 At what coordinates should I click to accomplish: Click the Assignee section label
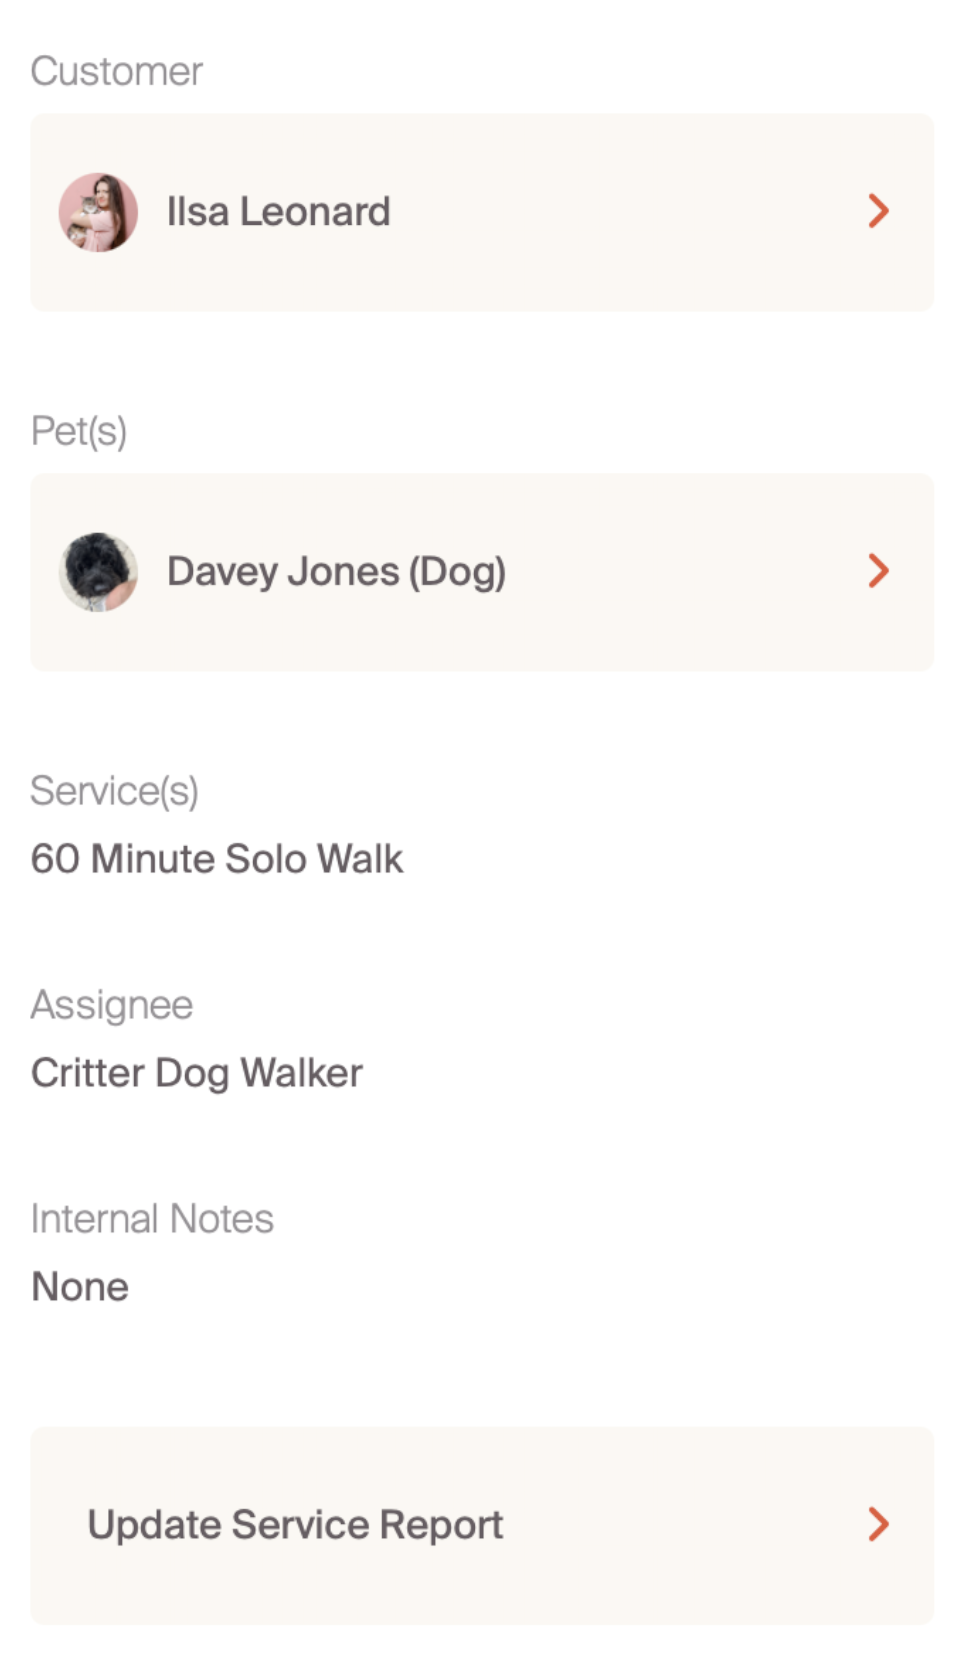pos(112,1005)
